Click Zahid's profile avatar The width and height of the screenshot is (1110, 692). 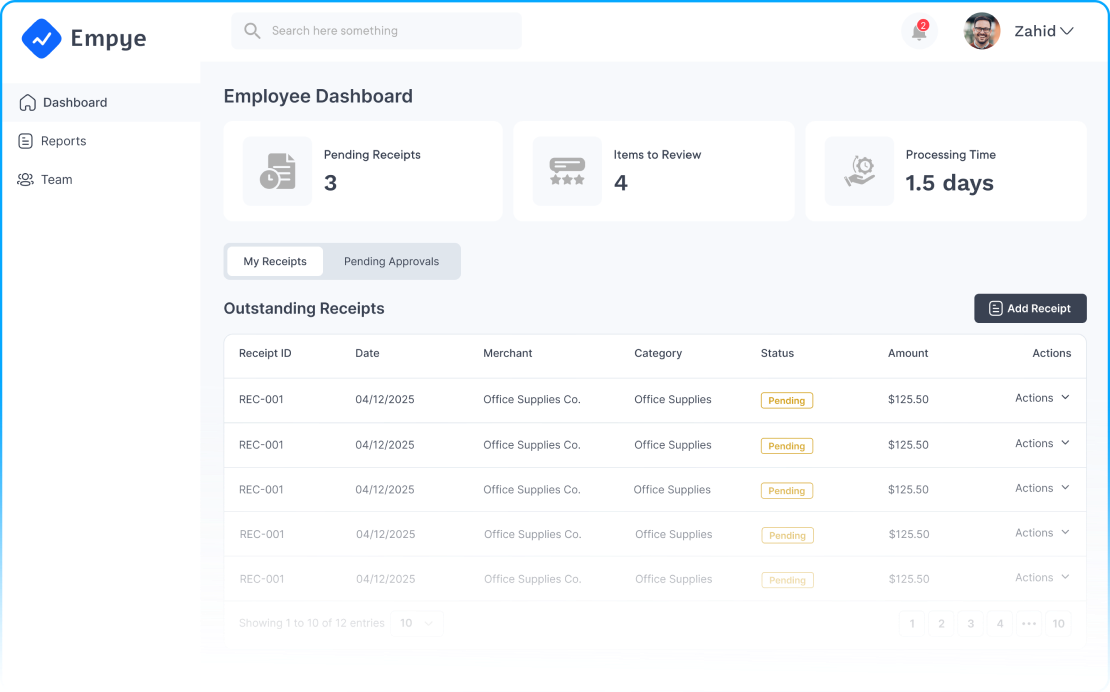pos(981,31)
